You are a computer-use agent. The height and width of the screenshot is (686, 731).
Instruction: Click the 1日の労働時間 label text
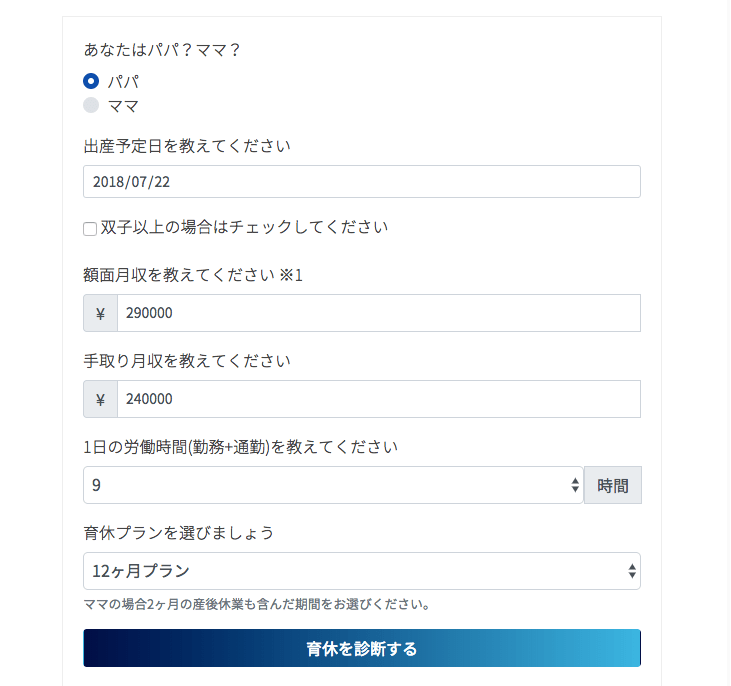(x=240, y=446)
